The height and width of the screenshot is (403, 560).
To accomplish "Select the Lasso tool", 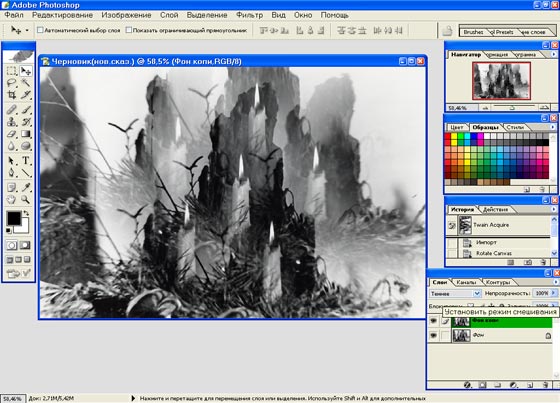I will tap(11, 83).
